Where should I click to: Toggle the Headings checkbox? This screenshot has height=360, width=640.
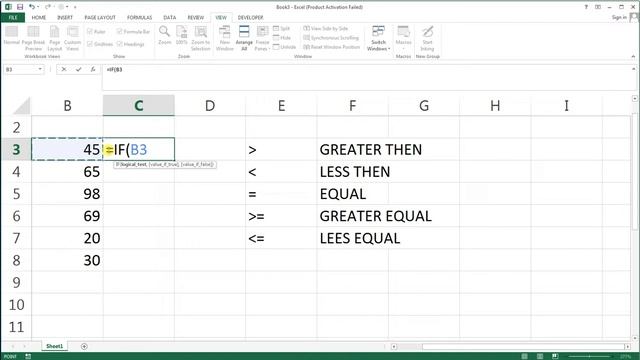point(131,44)
